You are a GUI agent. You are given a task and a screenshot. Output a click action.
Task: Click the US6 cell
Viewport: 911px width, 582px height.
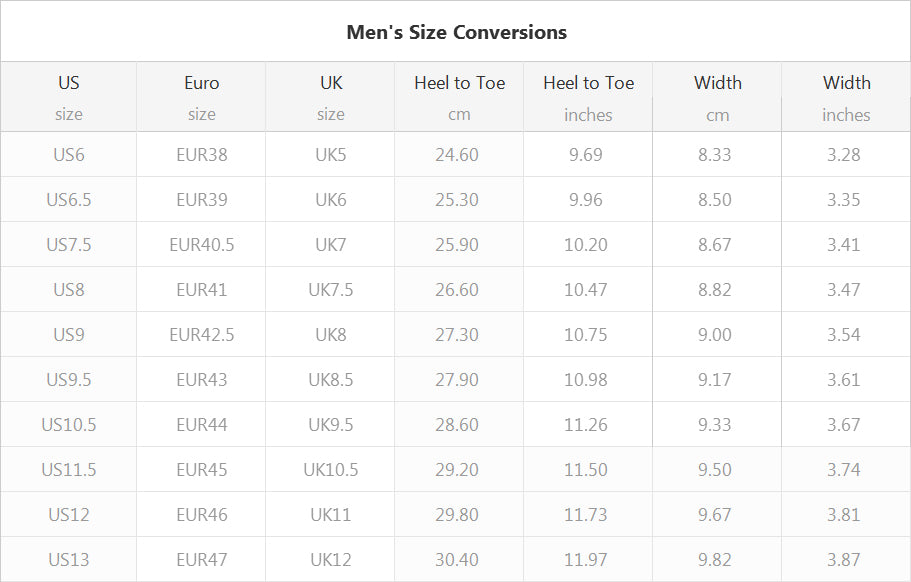pyautogui.click(x=69, y=155)
